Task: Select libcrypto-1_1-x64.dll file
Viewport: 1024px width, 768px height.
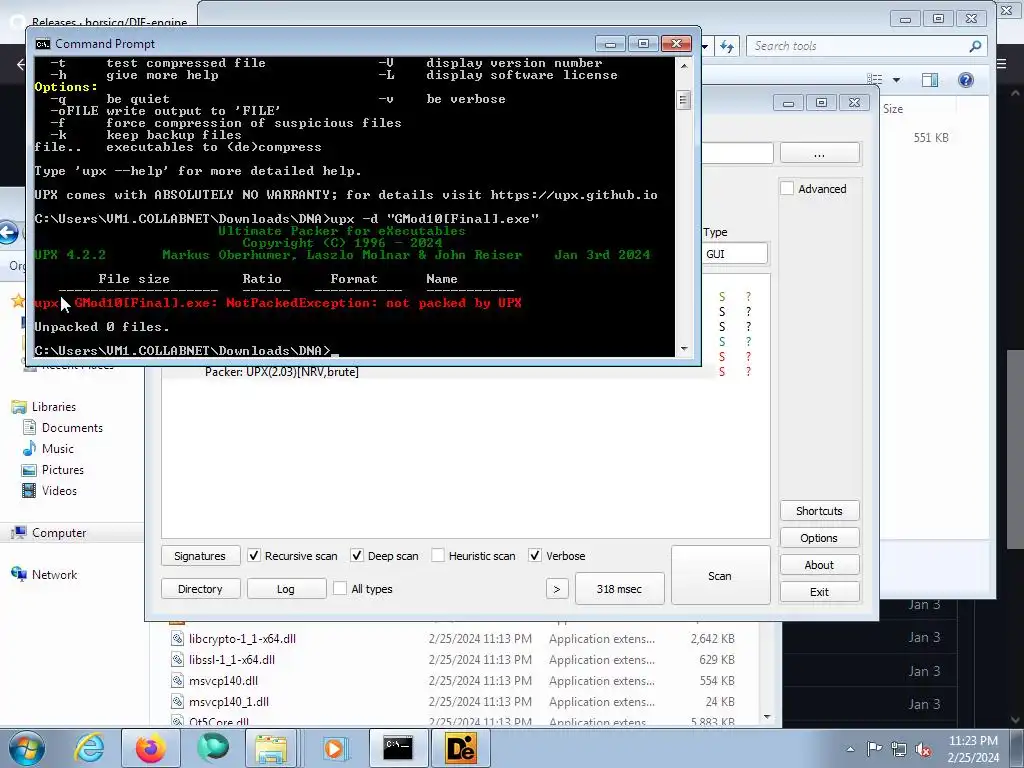Action: pyautogui.click(x=242, y=639)
